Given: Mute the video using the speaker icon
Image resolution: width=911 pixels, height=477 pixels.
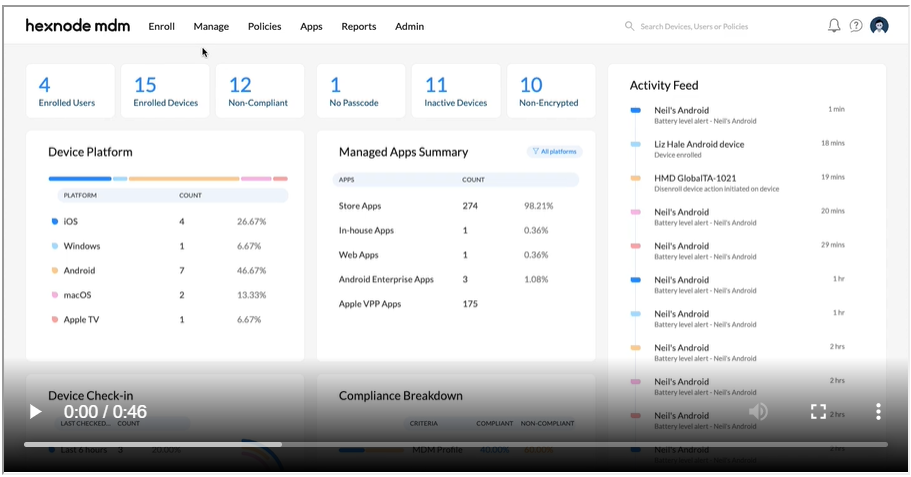Looking at the screenshot, I should (758, 411).
